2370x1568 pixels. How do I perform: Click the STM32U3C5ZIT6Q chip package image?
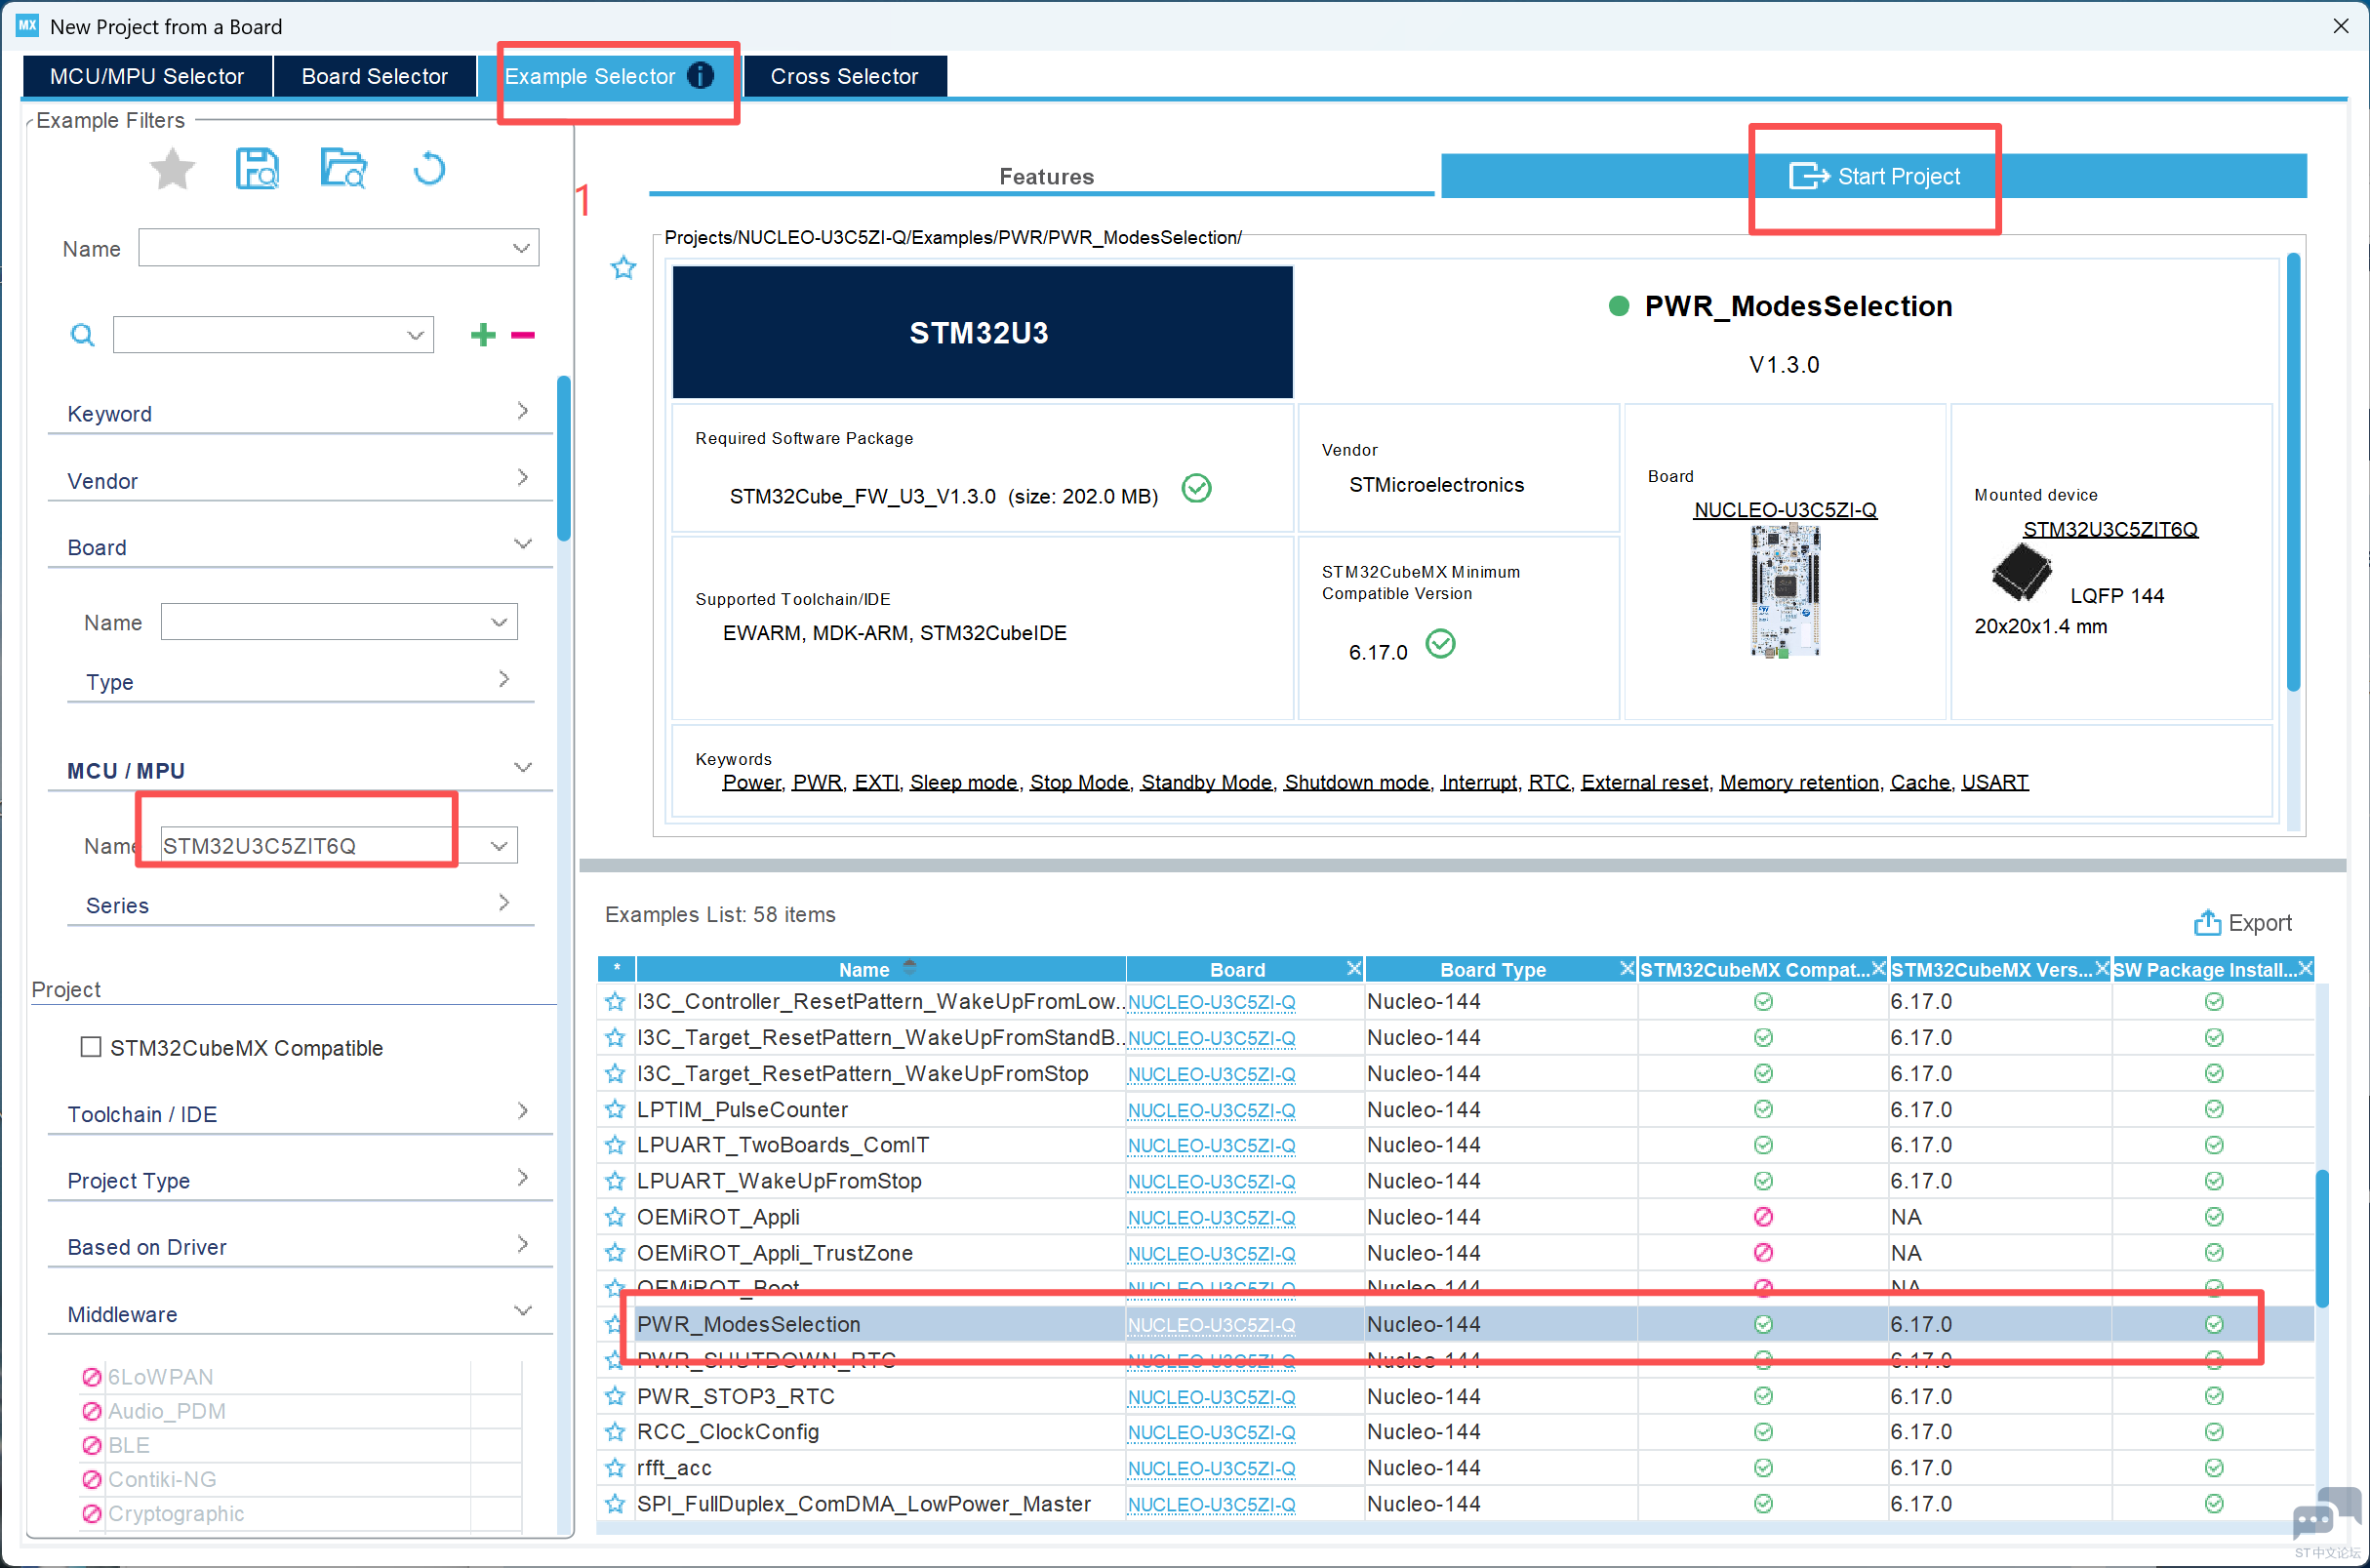coord(2021,573)
